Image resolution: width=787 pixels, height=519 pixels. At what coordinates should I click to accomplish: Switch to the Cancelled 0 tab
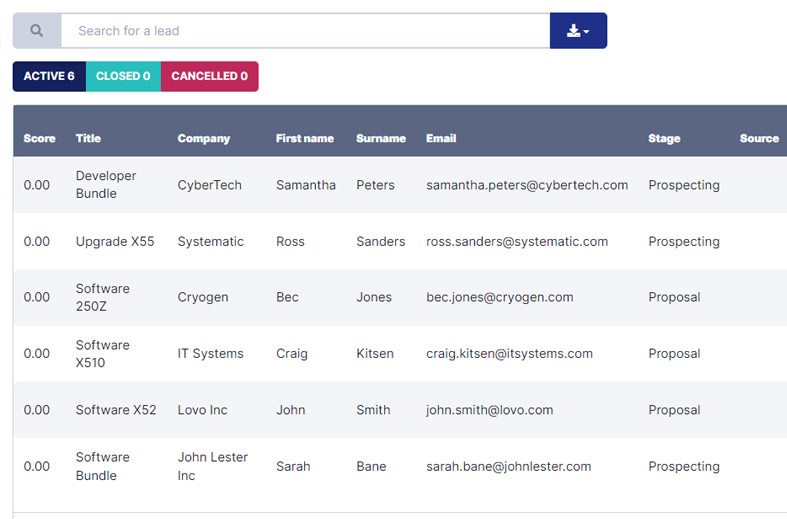[209, 76]
